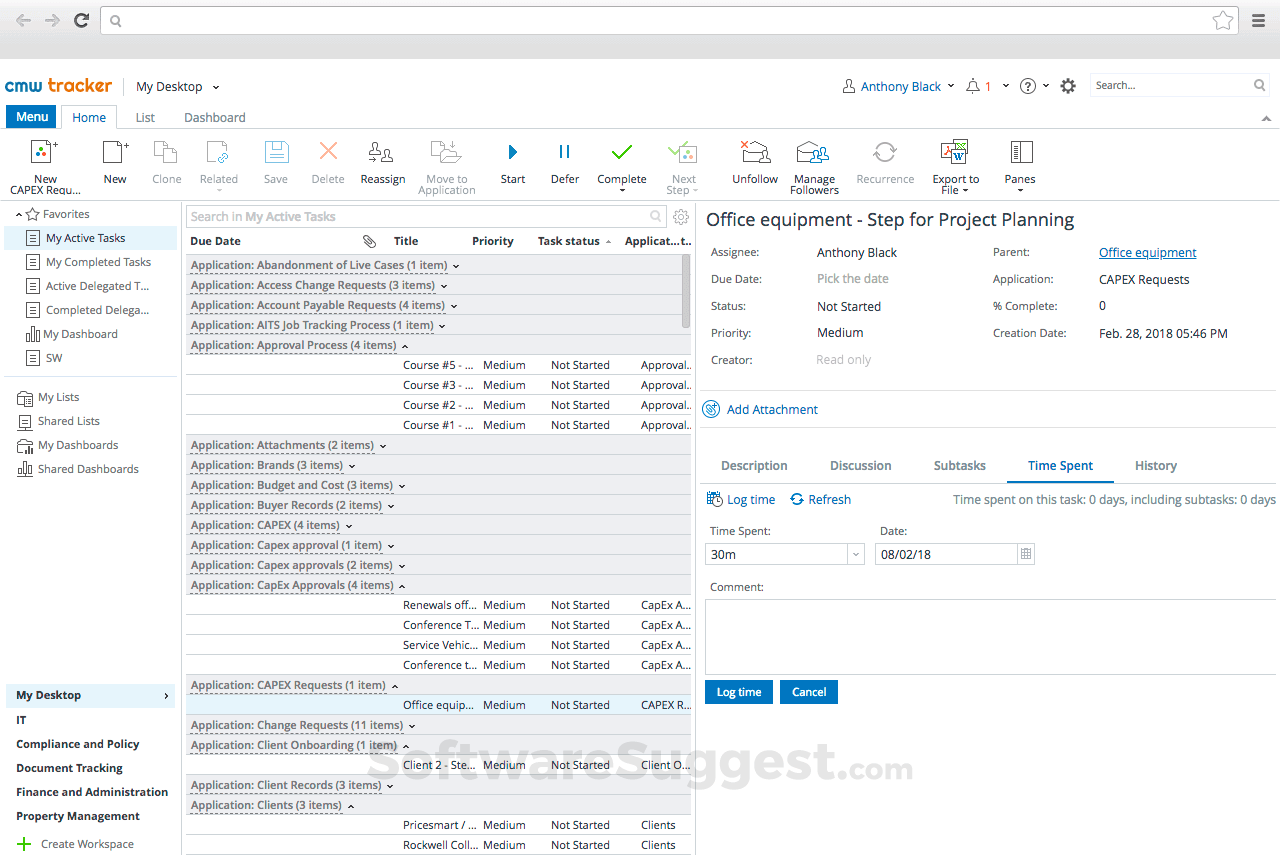
Task: Open the Office equipment parent link
Action: coord(1147,253)
